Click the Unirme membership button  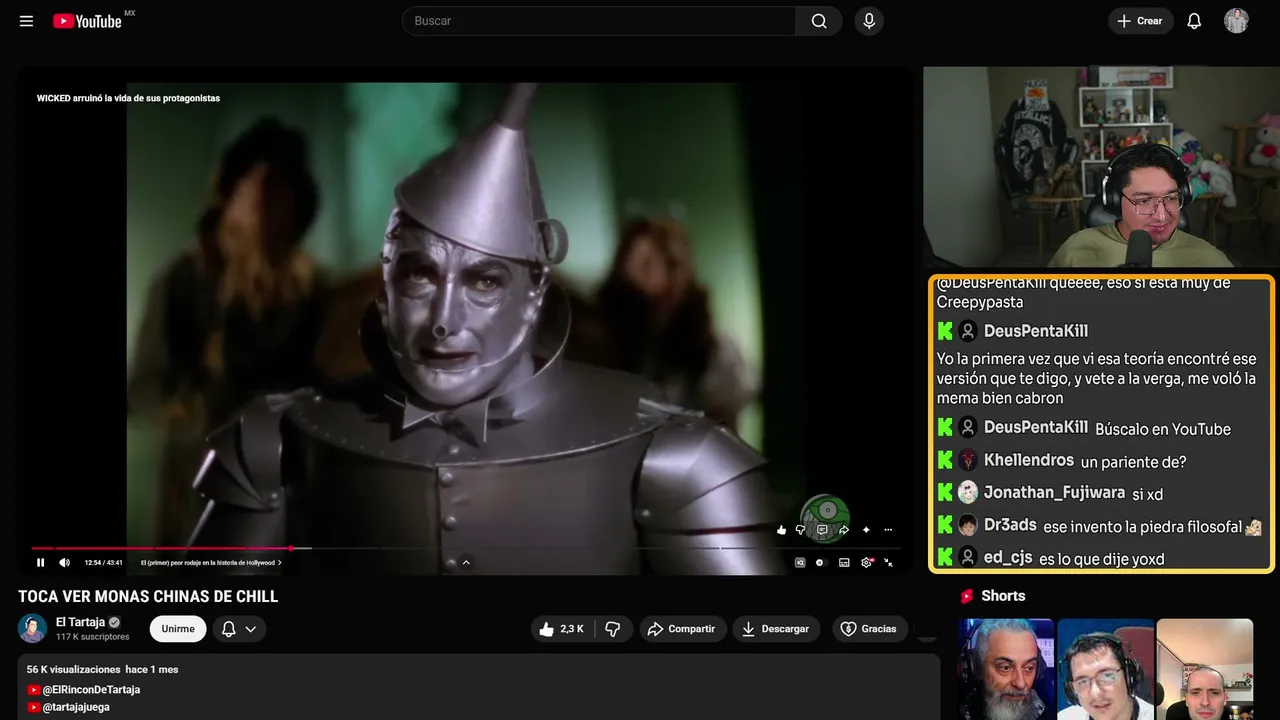[x=178, y=629]
